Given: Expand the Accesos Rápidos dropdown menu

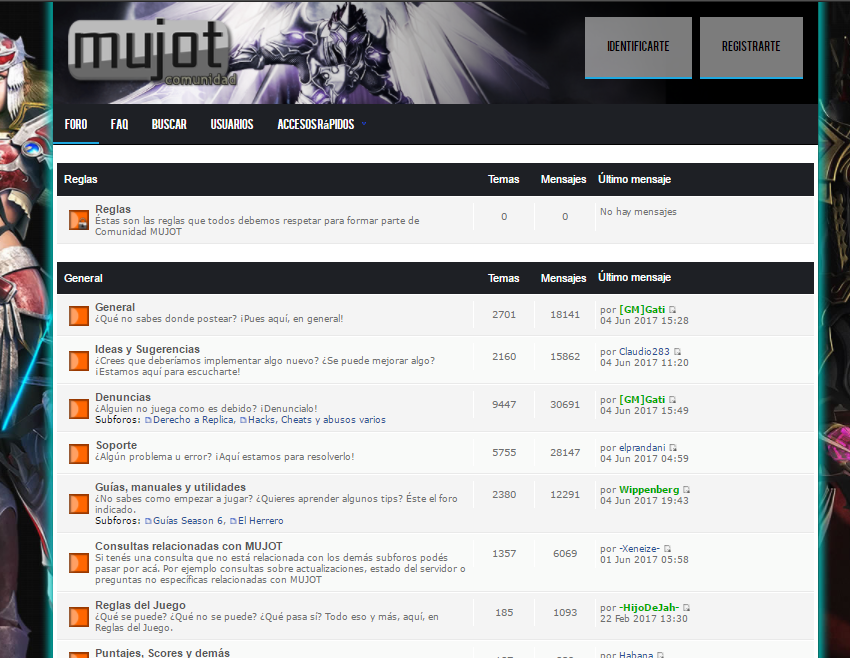Looking at the screenshot, I should (x=321, y=125).
